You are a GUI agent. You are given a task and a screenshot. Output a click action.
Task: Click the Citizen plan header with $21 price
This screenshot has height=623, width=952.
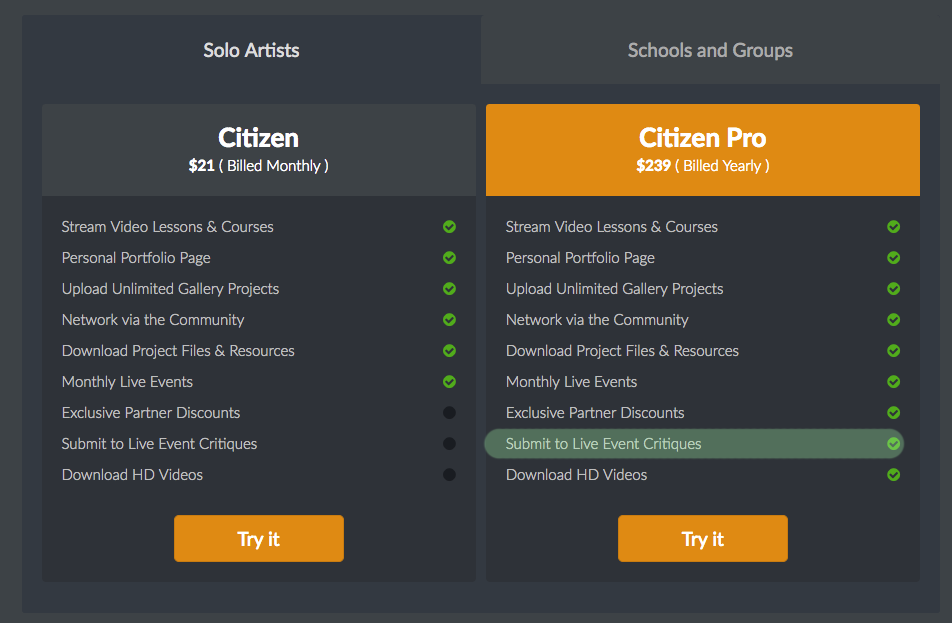[259, 150]
